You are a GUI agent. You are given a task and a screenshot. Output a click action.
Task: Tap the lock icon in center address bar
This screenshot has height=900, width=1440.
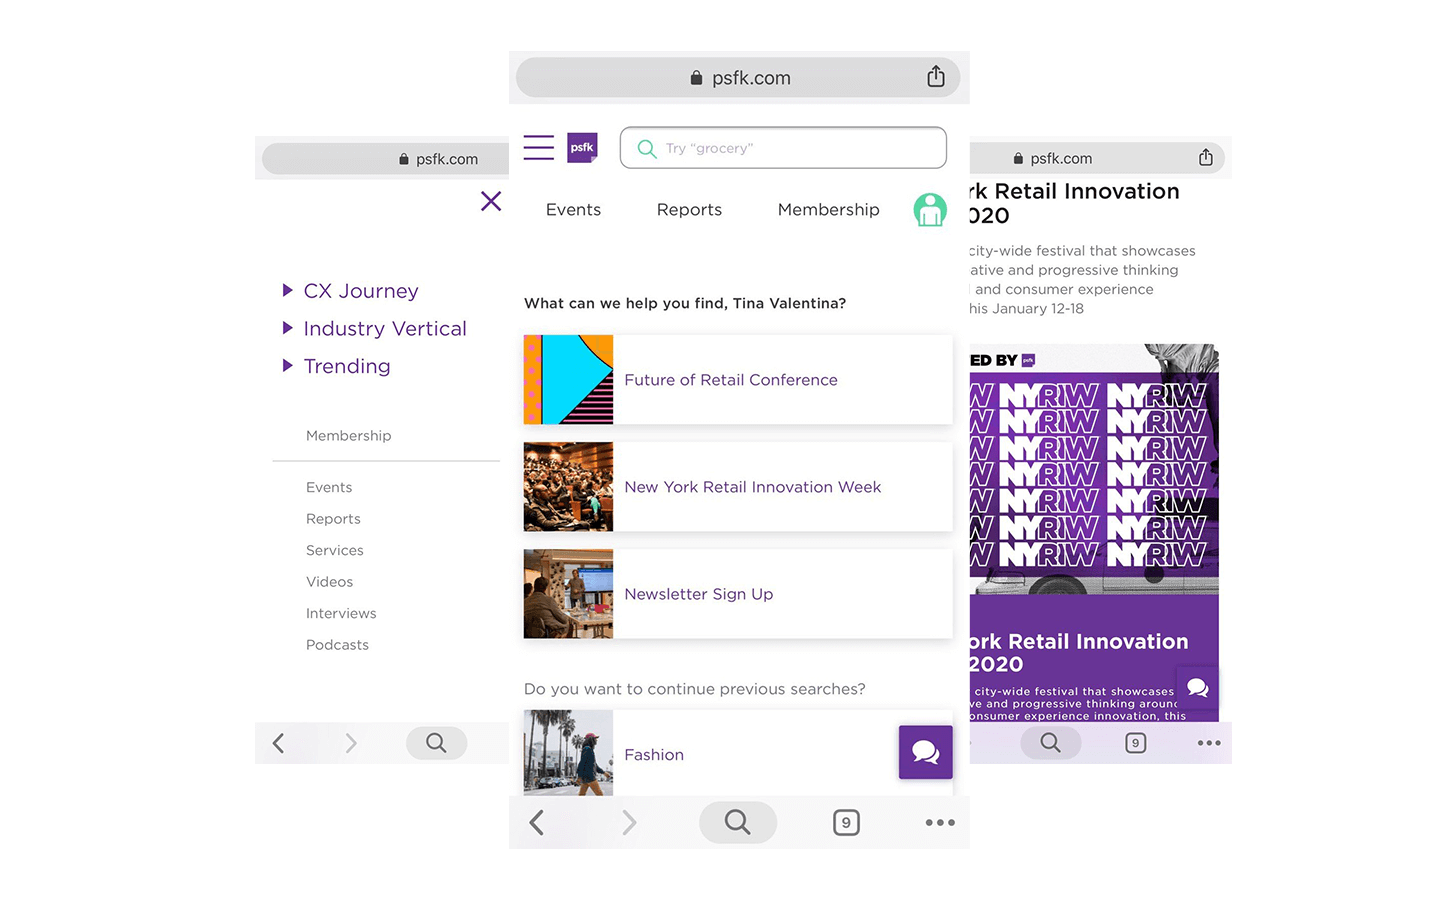pos(696,78)
